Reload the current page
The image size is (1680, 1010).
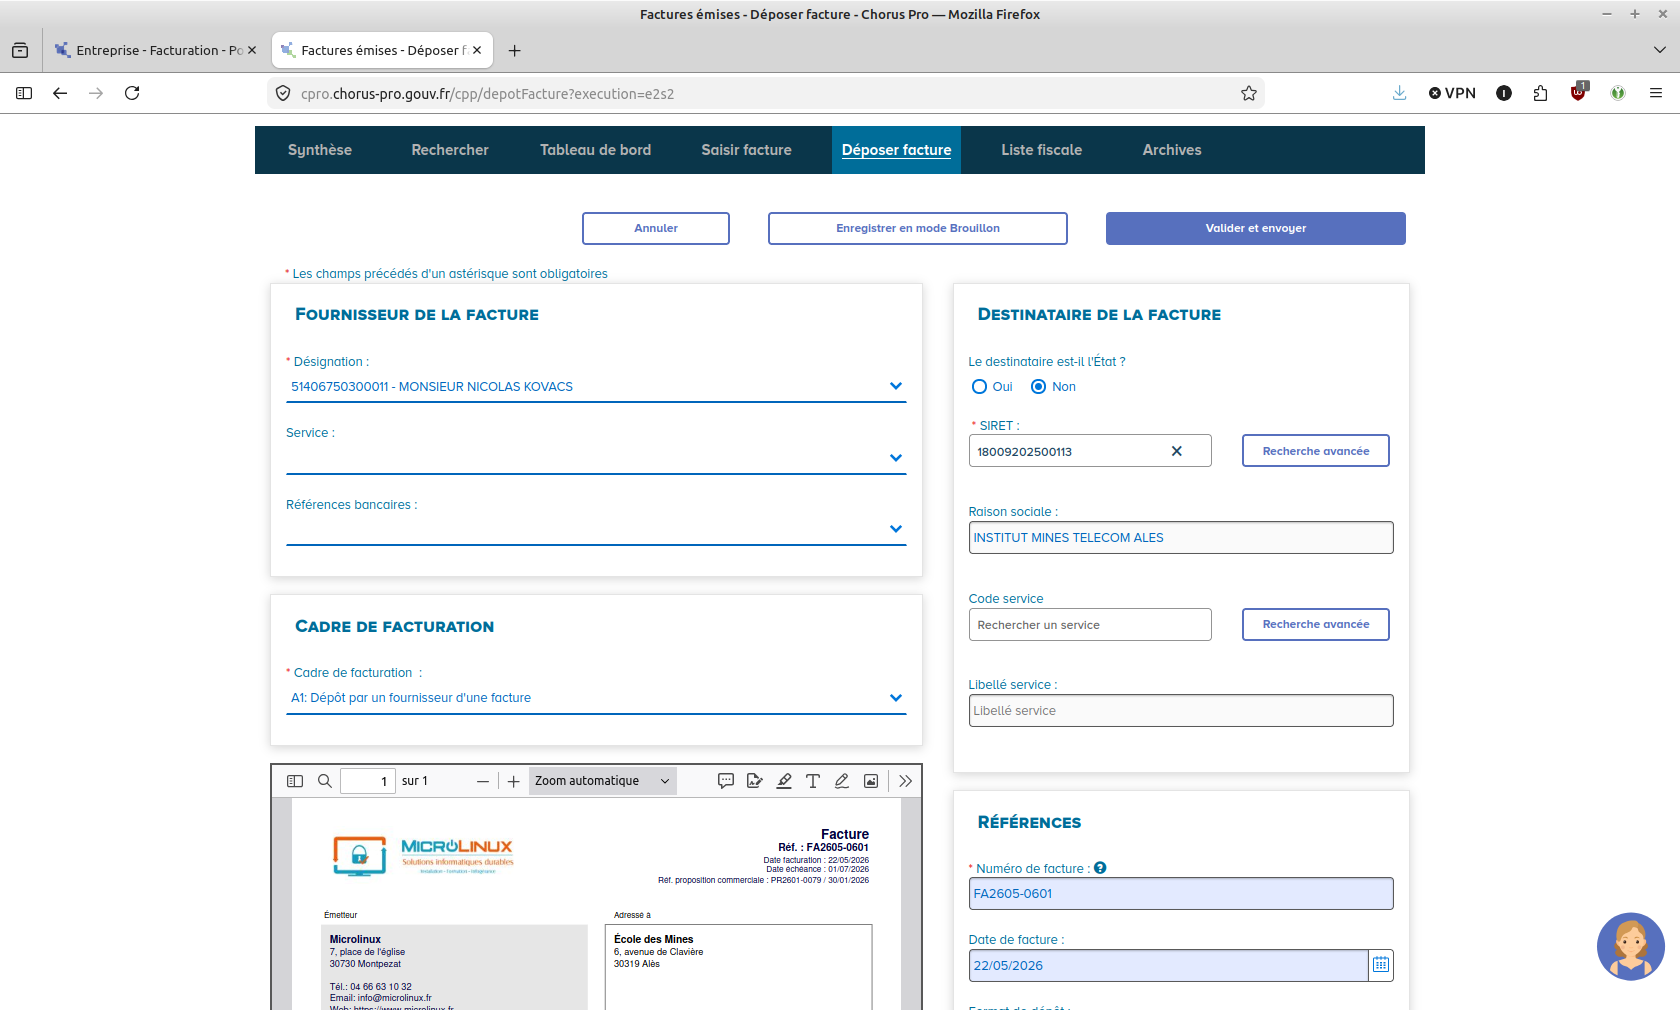click(132, 93)
